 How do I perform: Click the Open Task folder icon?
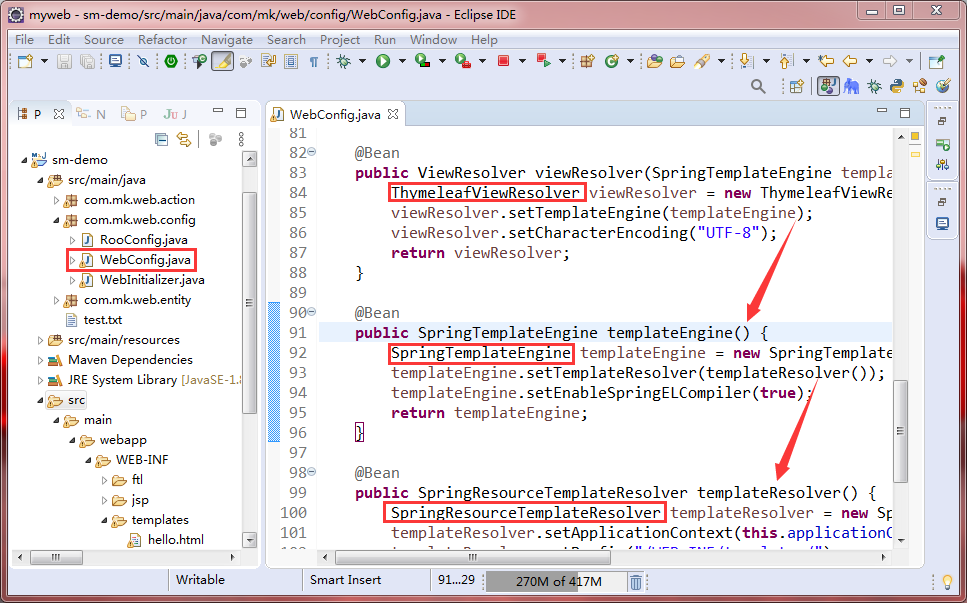click(x=677, y=61)
